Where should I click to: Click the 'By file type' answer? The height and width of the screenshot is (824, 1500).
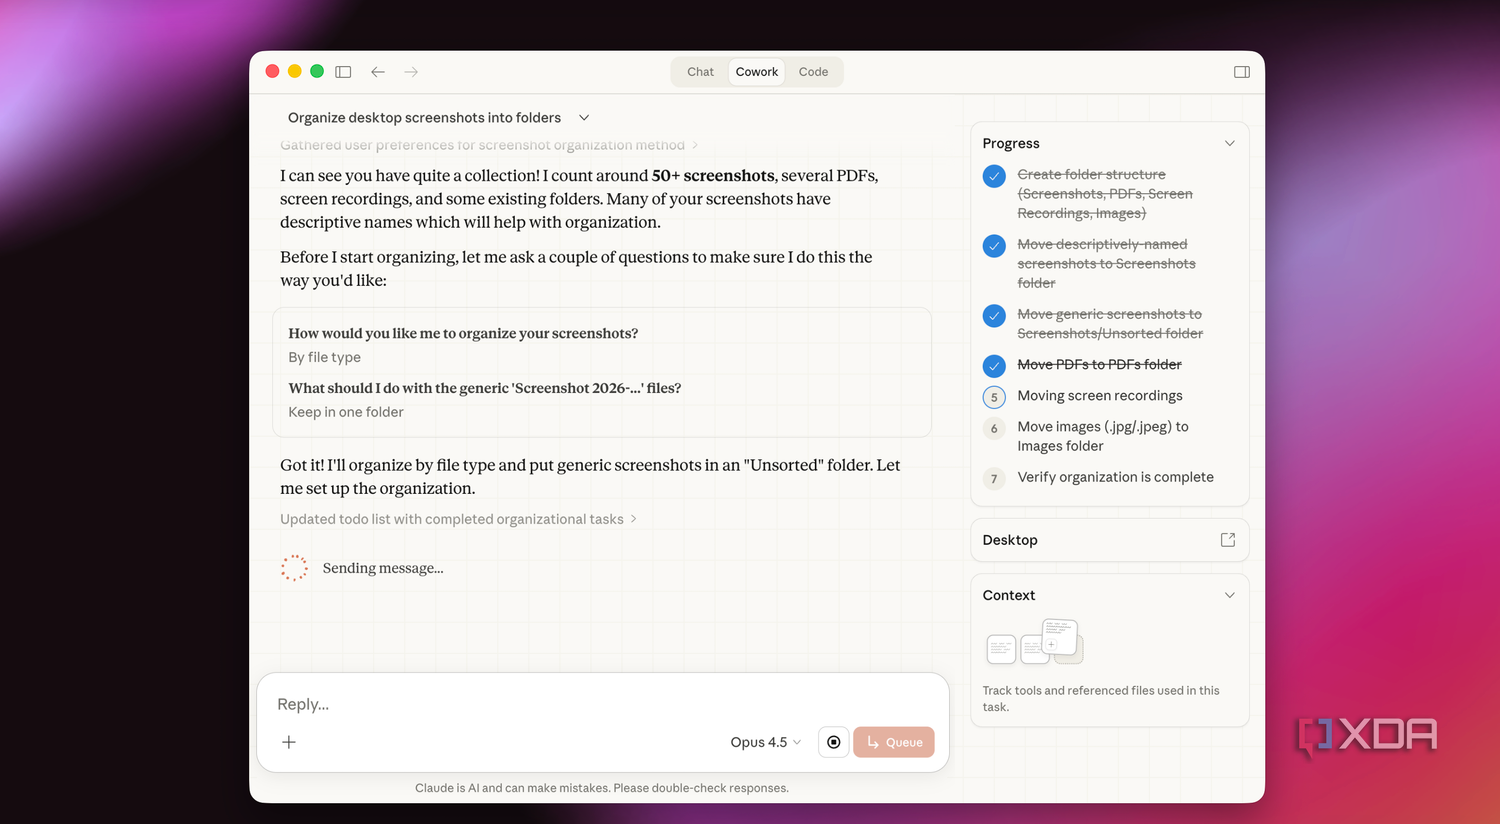325,357
